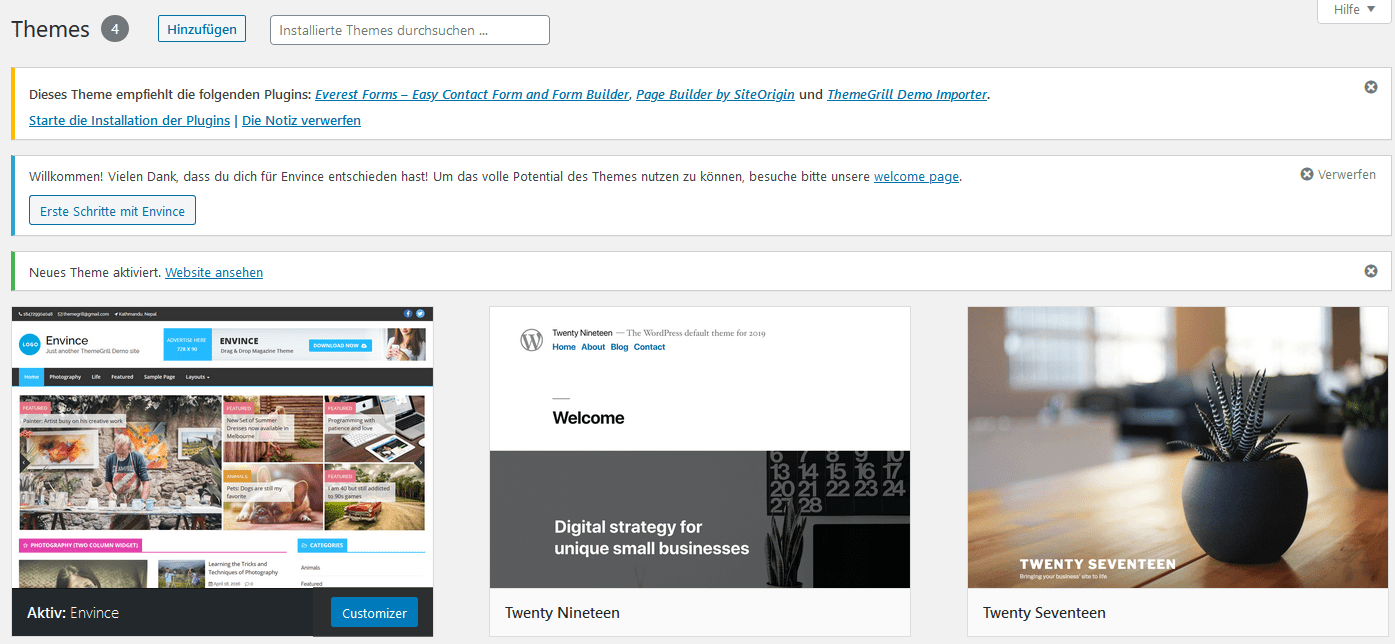
Task: Click the WordPress logo in Twenty Nineteen preview
Action: [531, 340]
